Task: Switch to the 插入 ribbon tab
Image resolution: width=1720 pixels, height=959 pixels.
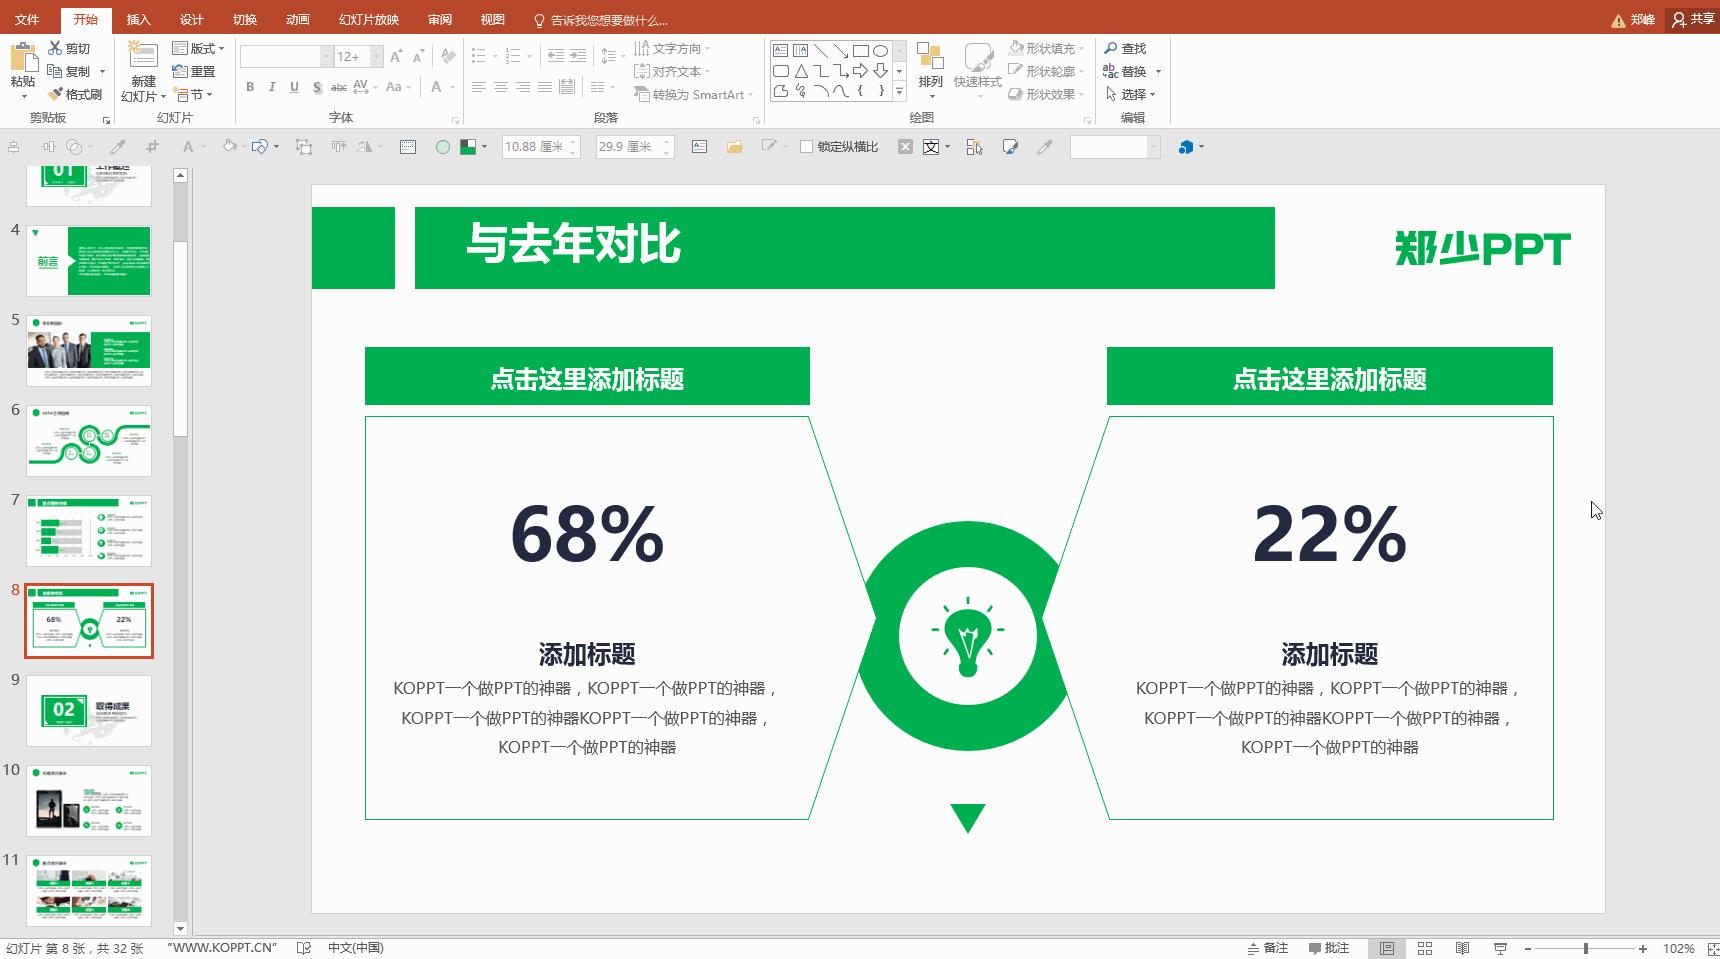Action: [138, 19]
